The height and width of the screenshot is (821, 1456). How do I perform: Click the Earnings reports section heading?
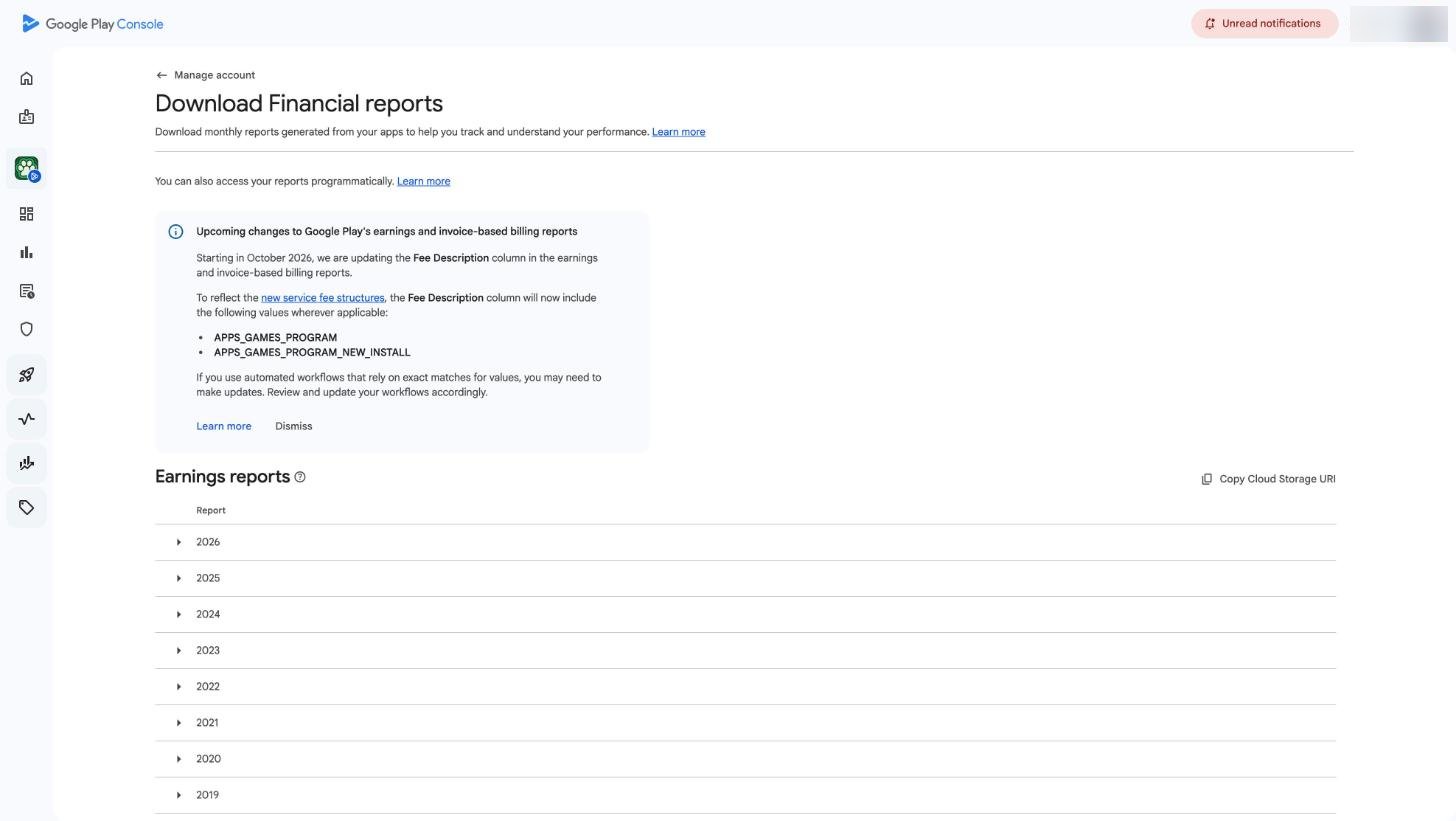pyautogui.click(x=222, y=476)
